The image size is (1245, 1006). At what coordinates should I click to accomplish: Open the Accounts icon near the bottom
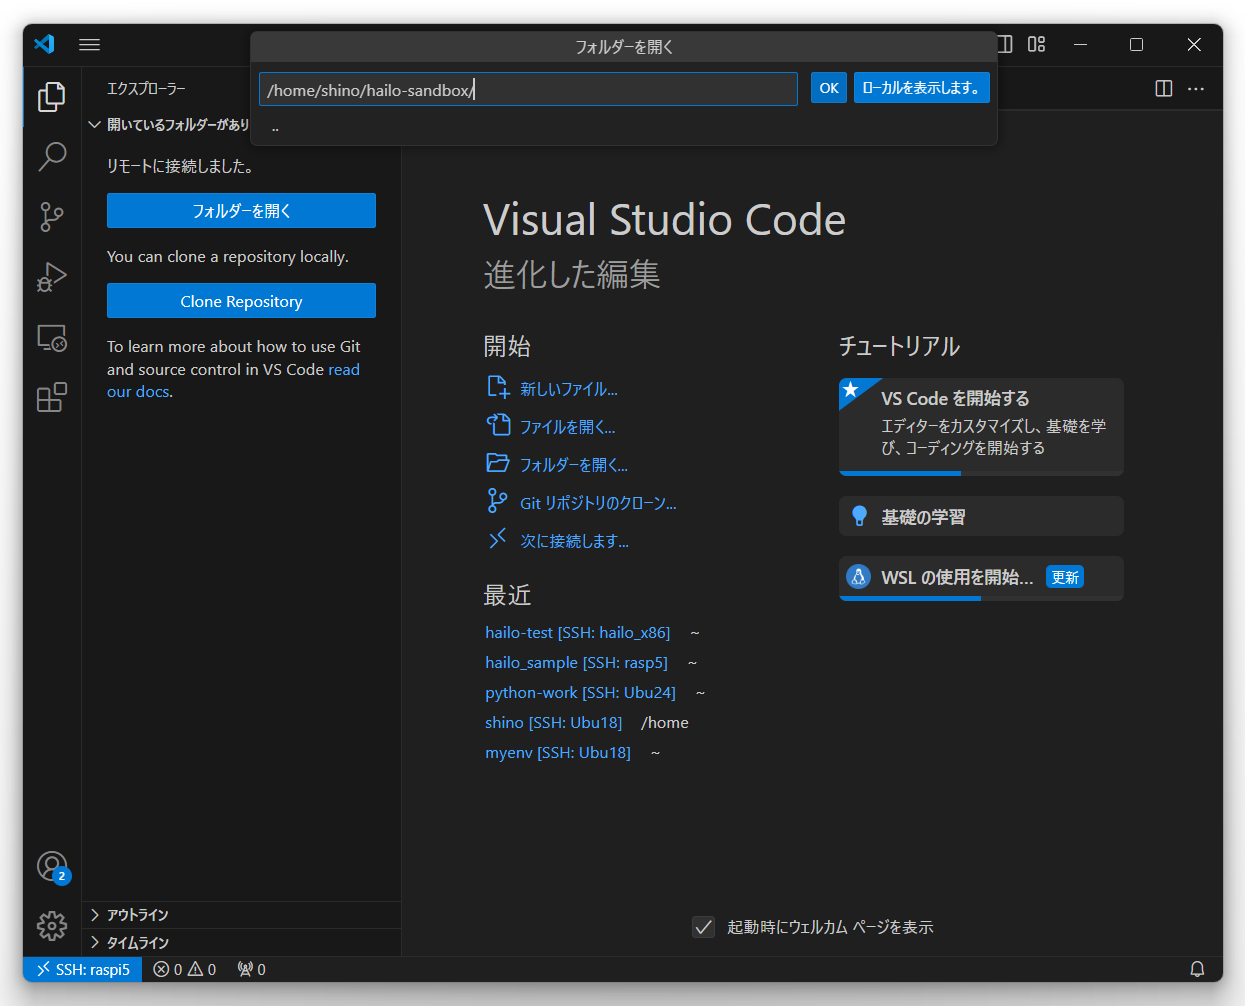click(51, 866)
